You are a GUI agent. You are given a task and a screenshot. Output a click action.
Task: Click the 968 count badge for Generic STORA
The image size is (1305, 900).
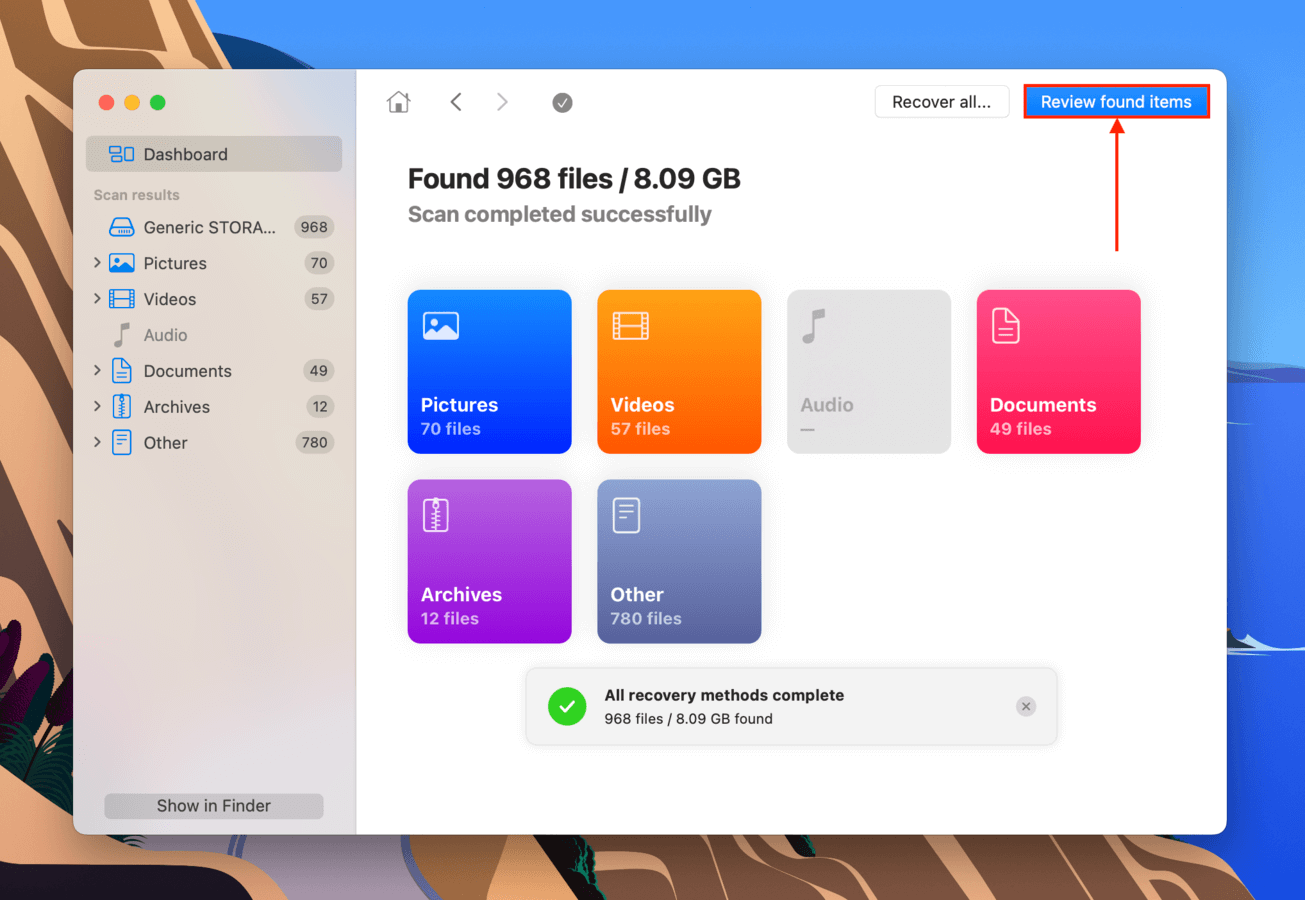(314, 227)
